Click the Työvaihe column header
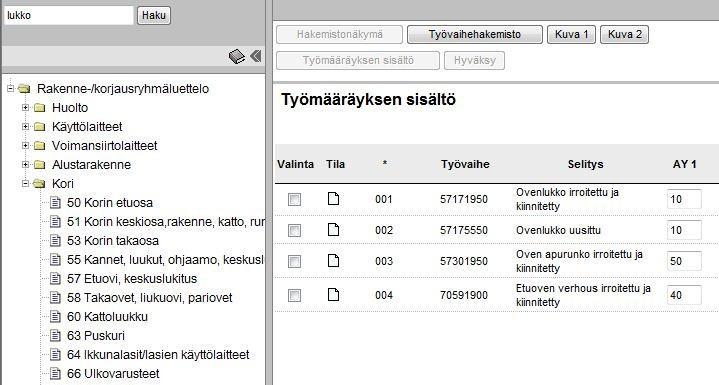This screenshot has height=385, width=719. pos(465,164)
